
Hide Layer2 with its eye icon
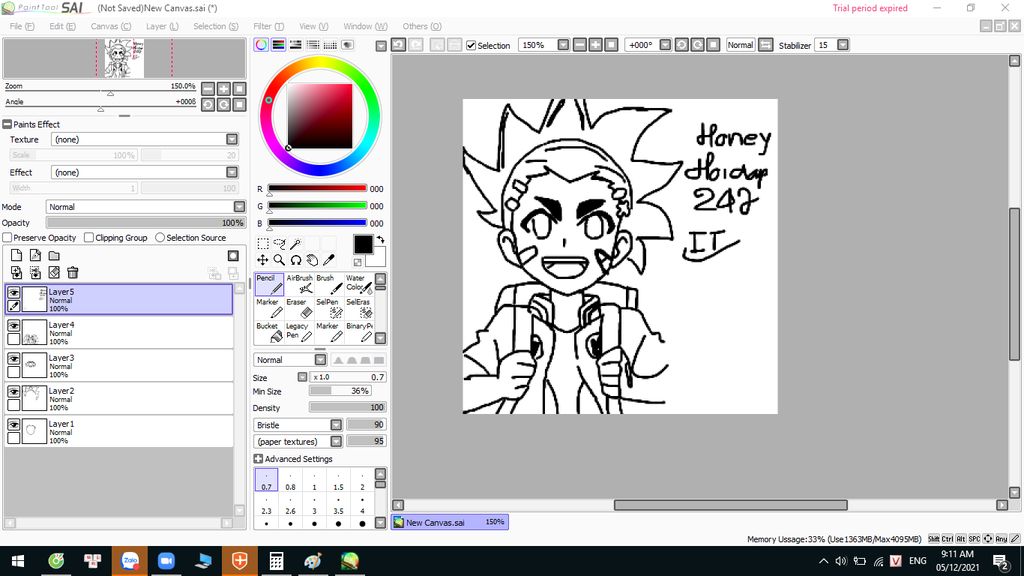tap(13, 391)
